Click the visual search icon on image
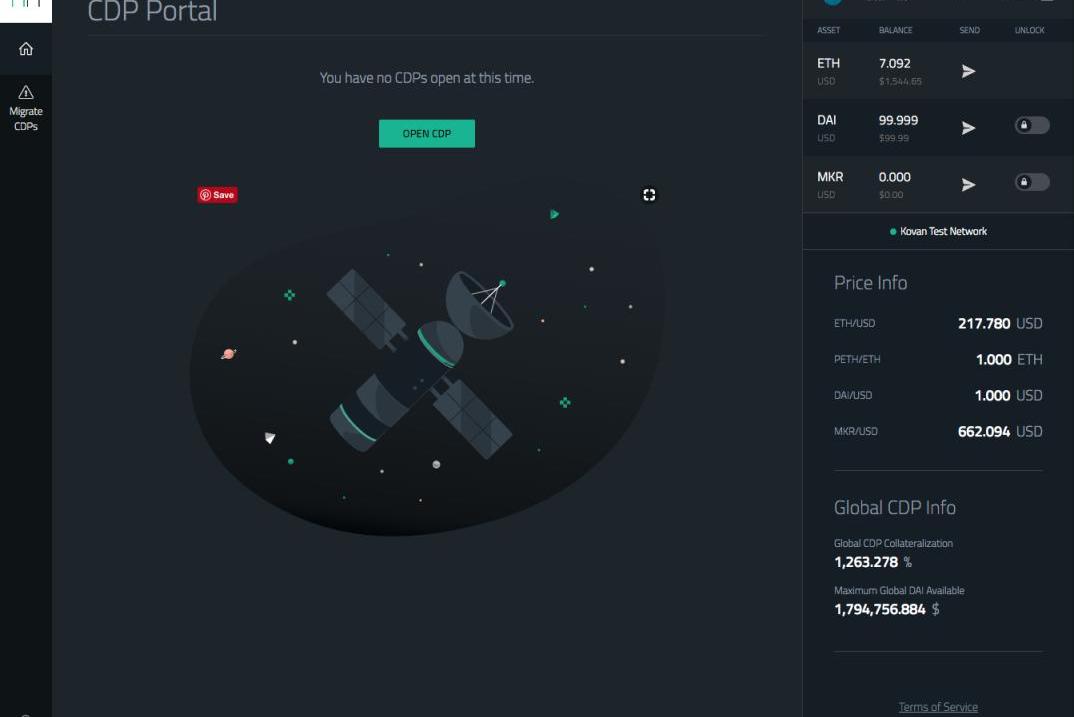 coord(649,195)
